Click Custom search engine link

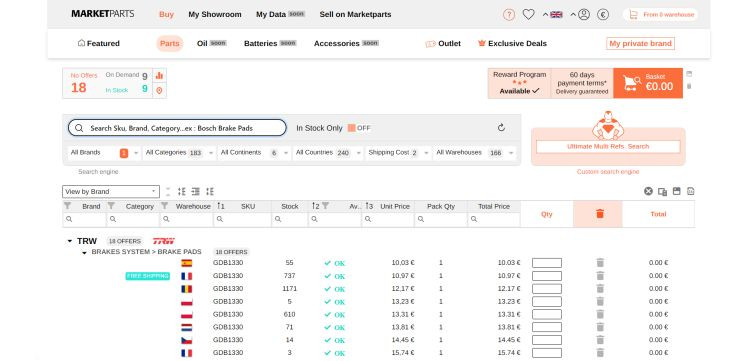coord(608,172)
